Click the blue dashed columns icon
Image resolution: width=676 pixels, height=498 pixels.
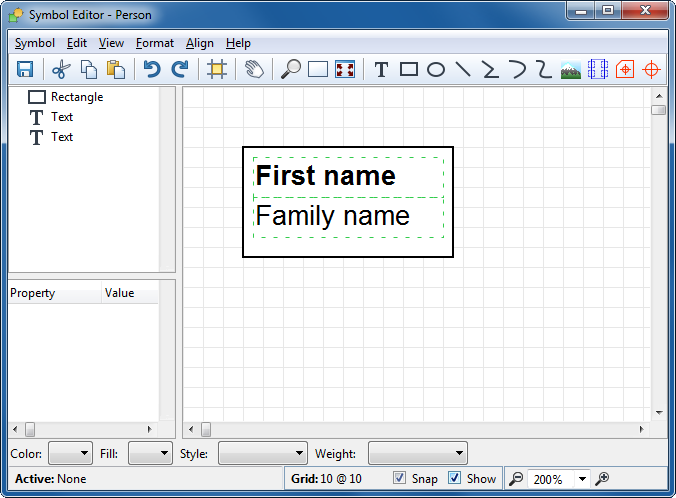coord(598,69)
